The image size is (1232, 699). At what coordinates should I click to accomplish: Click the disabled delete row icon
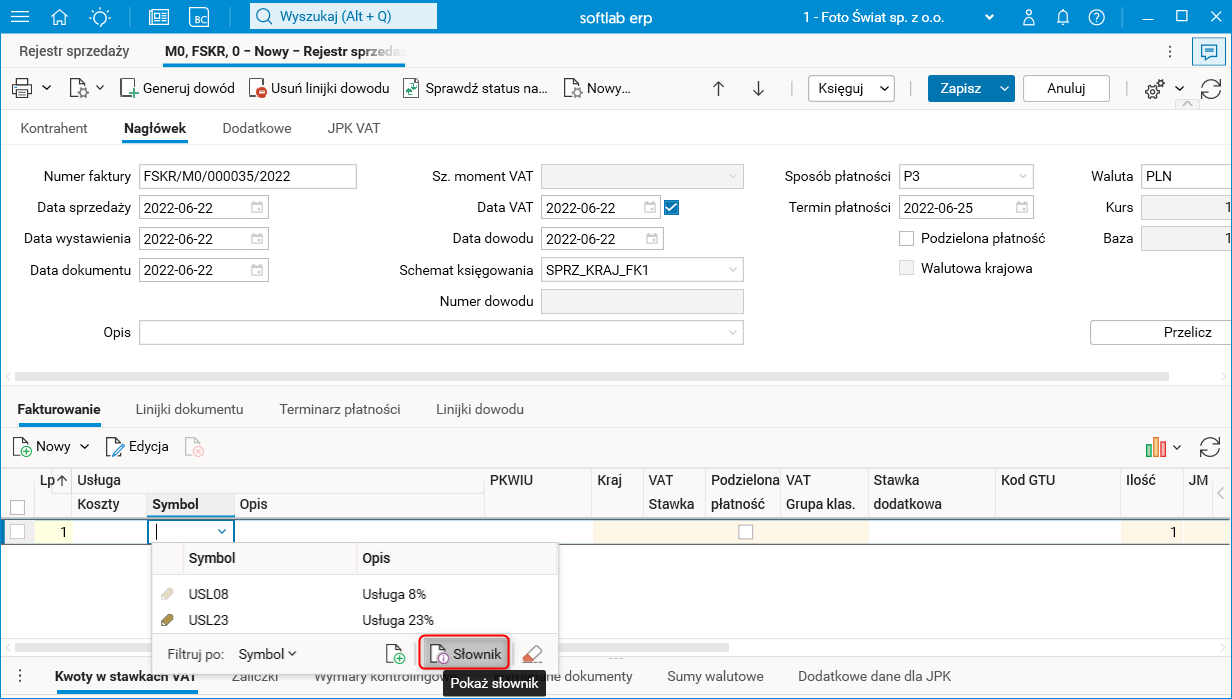195,446
